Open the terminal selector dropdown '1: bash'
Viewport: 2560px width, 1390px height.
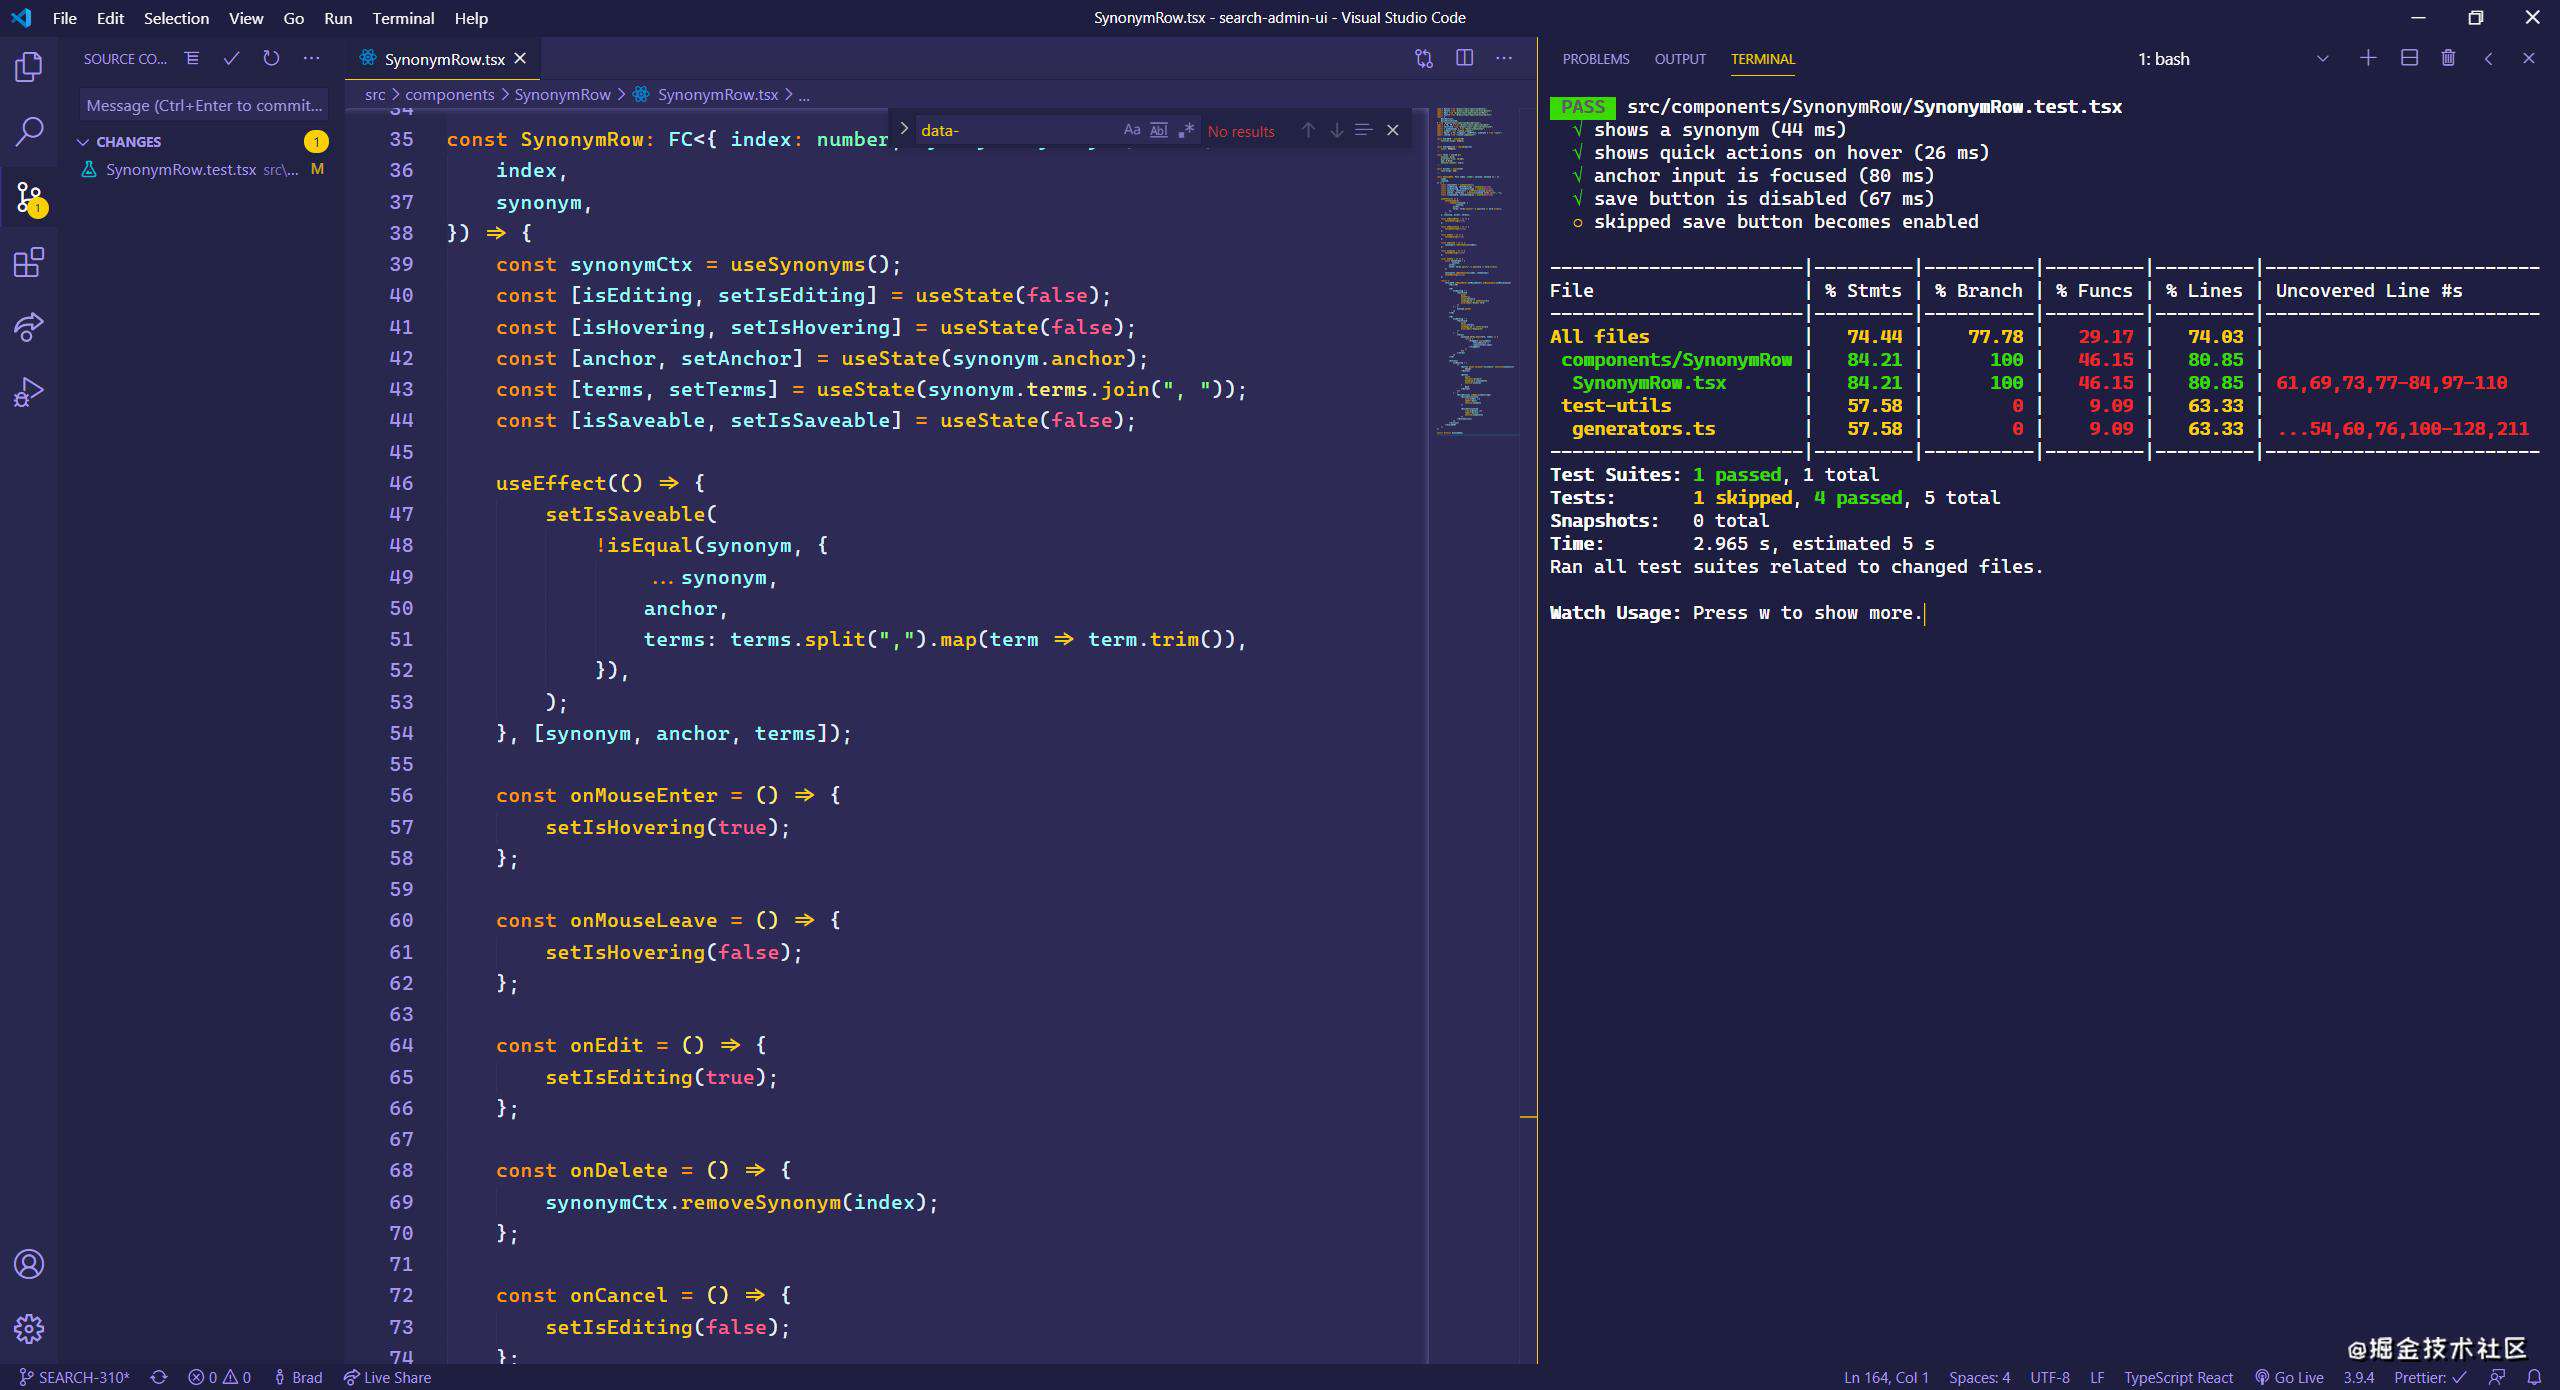(x=2233, y=59)
